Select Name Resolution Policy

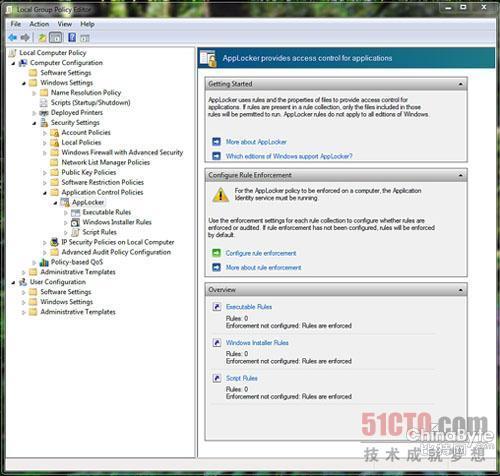(x=86, y=93)
